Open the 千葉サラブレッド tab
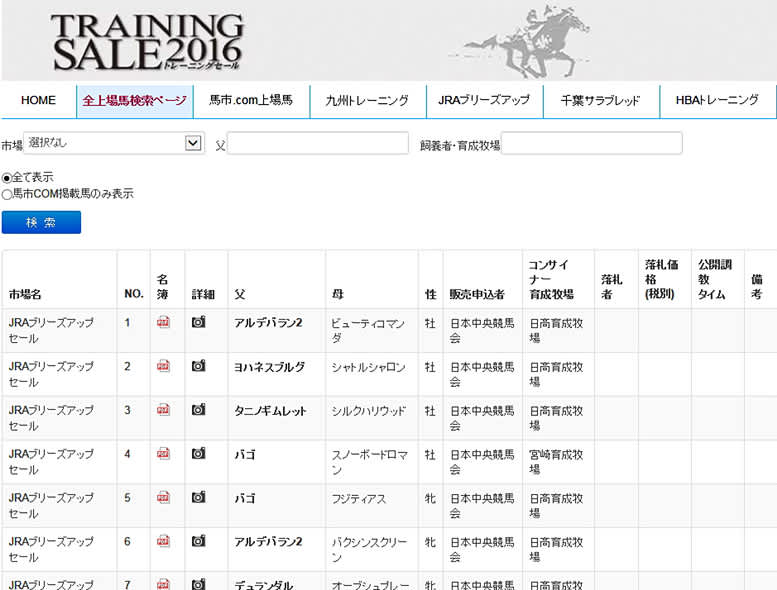 point(601,101)
